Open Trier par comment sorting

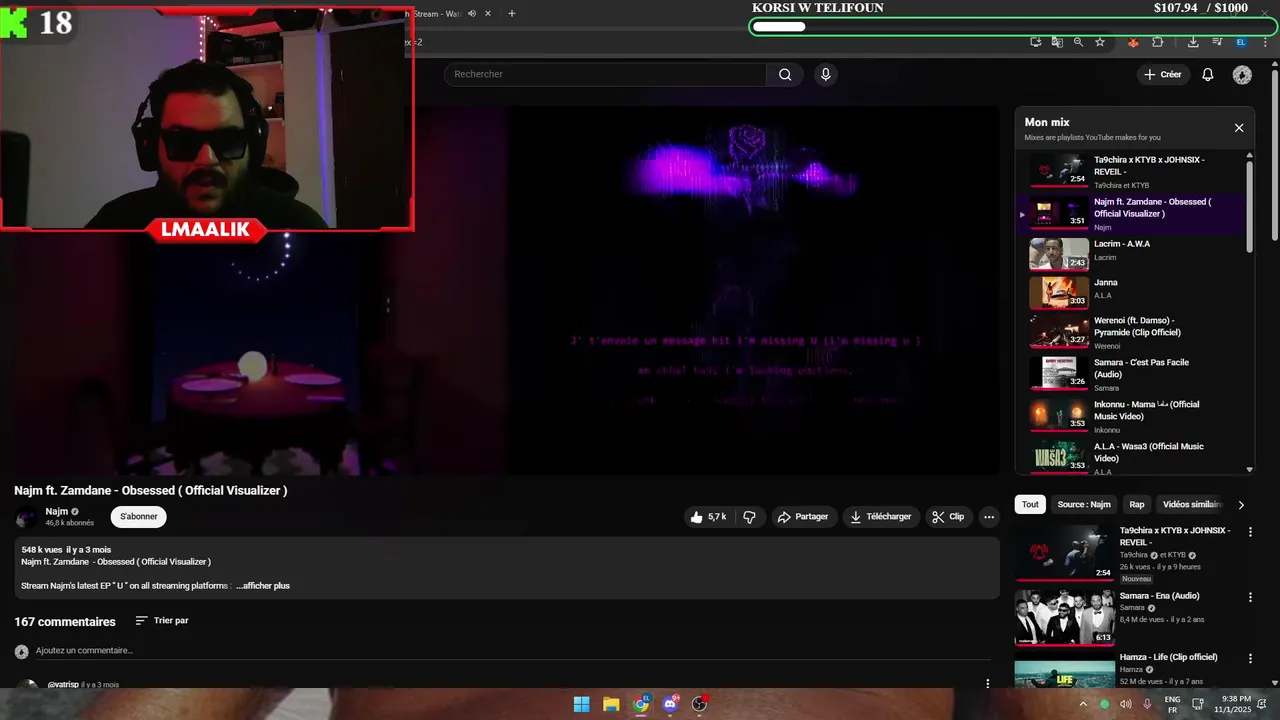[x=162, y=621]
